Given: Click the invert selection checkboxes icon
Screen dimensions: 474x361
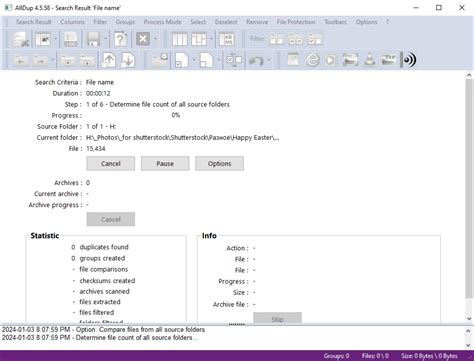Looking at the screenshot, I should click(x=234, y=60).
